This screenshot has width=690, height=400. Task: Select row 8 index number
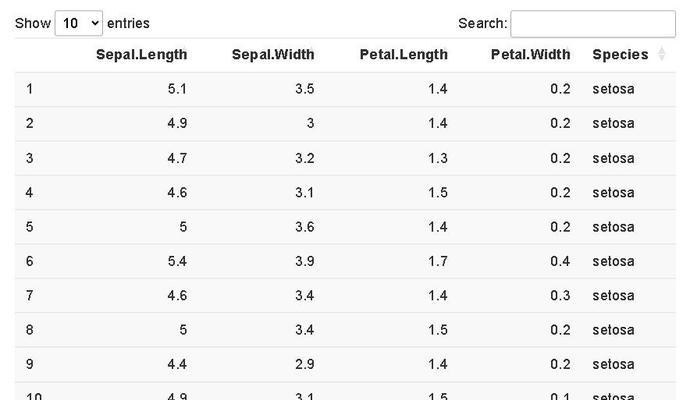pos(29,330)
